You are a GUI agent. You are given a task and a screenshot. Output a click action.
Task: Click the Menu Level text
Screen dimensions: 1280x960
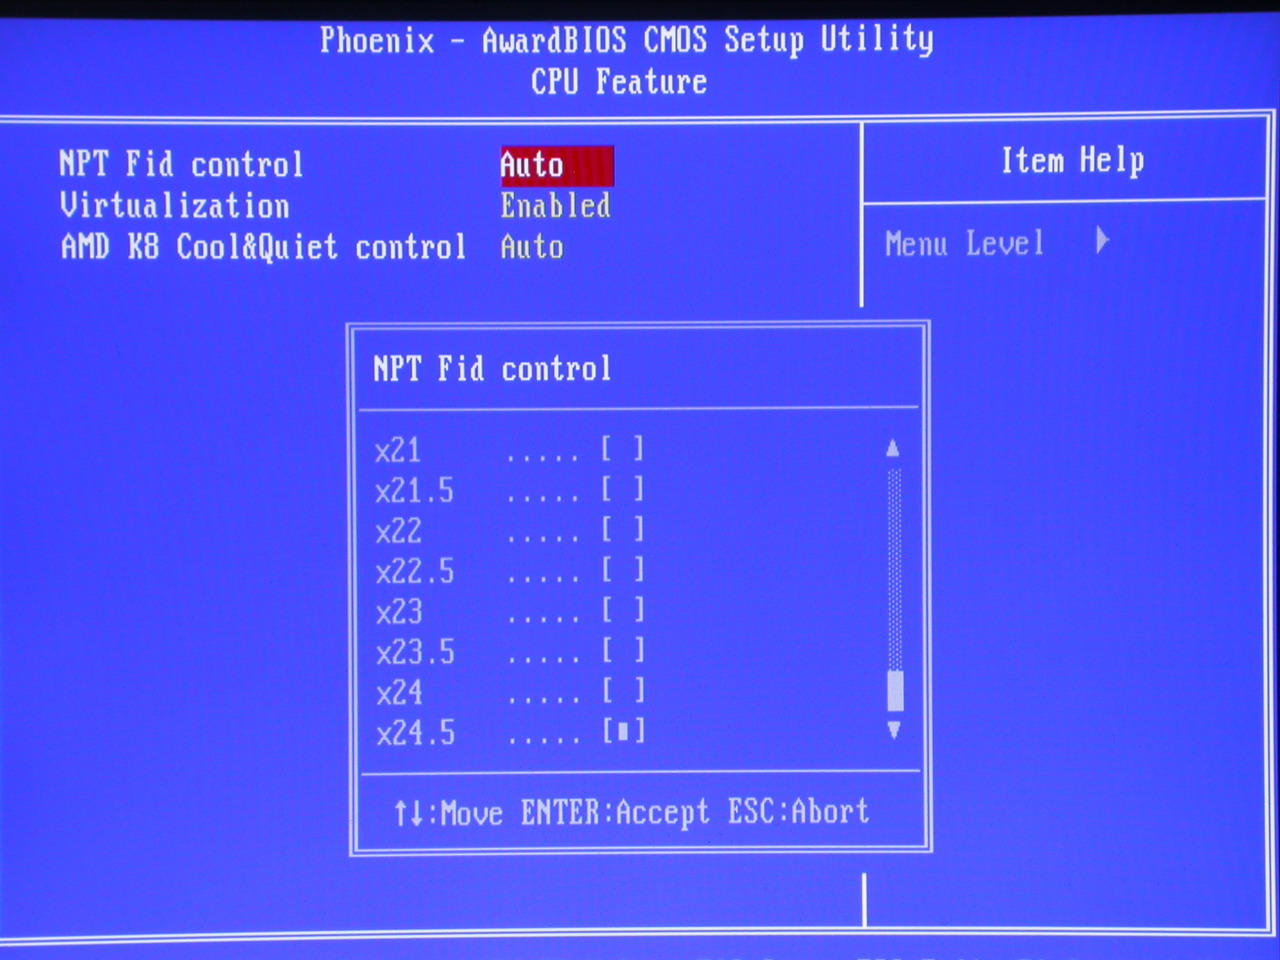964,243
